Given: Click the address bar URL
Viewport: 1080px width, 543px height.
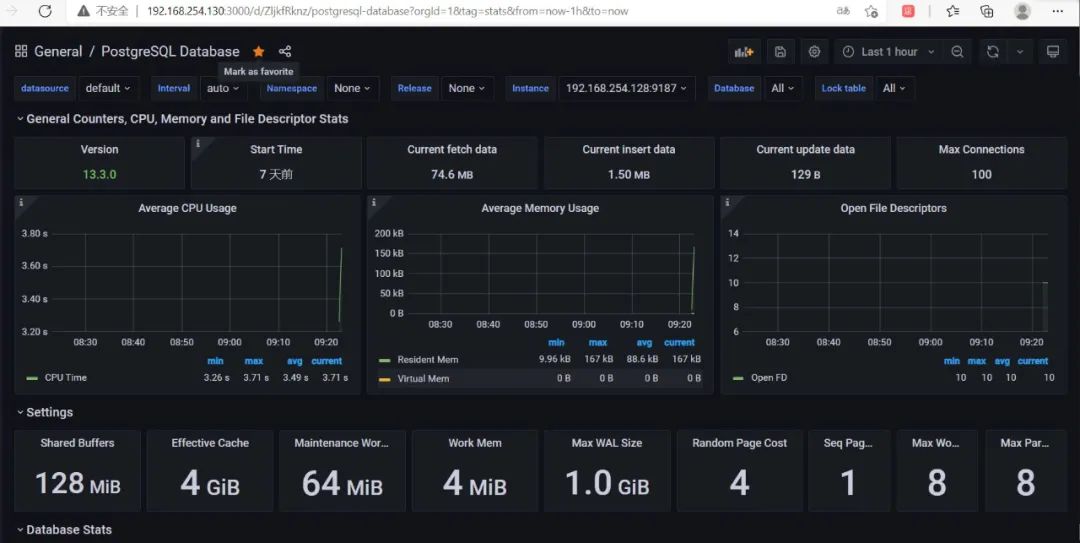Looking at the screenshot, I should (x=387, y=11).
